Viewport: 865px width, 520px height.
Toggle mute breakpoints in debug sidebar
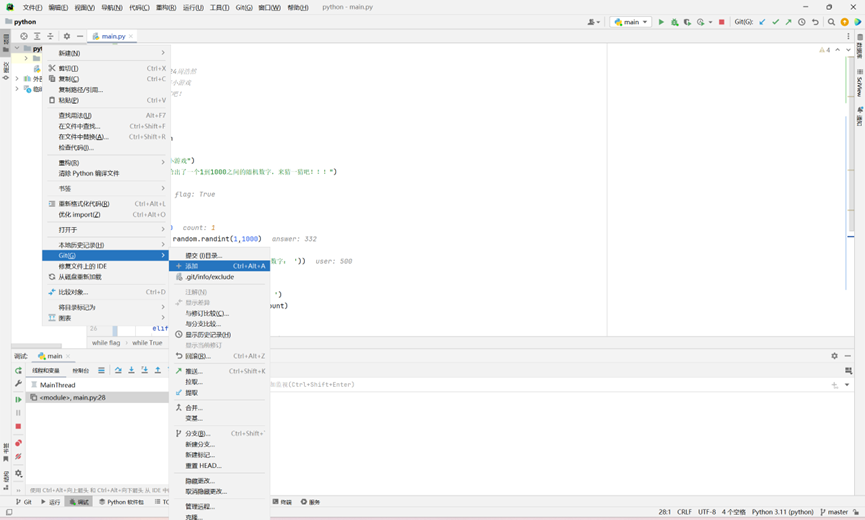(18, 457)
